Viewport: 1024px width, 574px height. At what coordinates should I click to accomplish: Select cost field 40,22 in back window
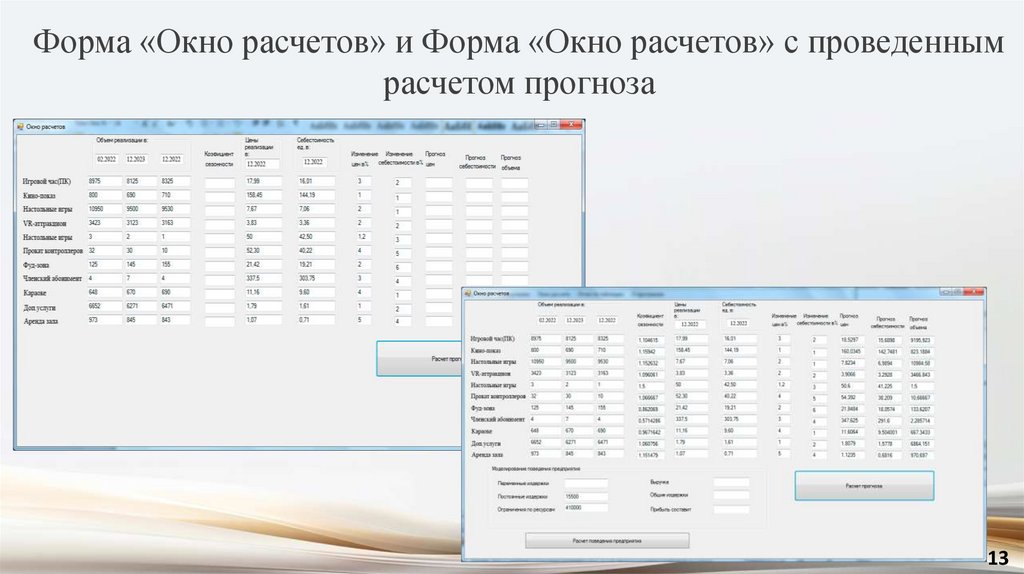[316, 250]
